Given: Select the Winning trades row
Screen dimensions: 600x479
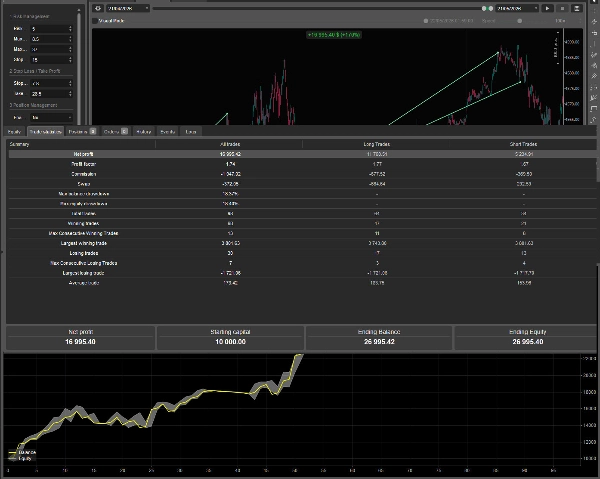Looking at the screenshot, I should pos(302,223).
